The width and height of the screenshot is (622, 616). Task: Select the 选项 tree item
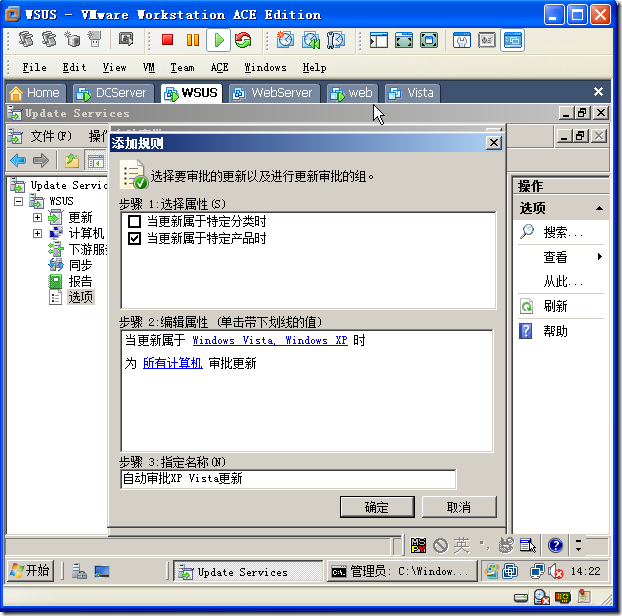coord(81,297)
